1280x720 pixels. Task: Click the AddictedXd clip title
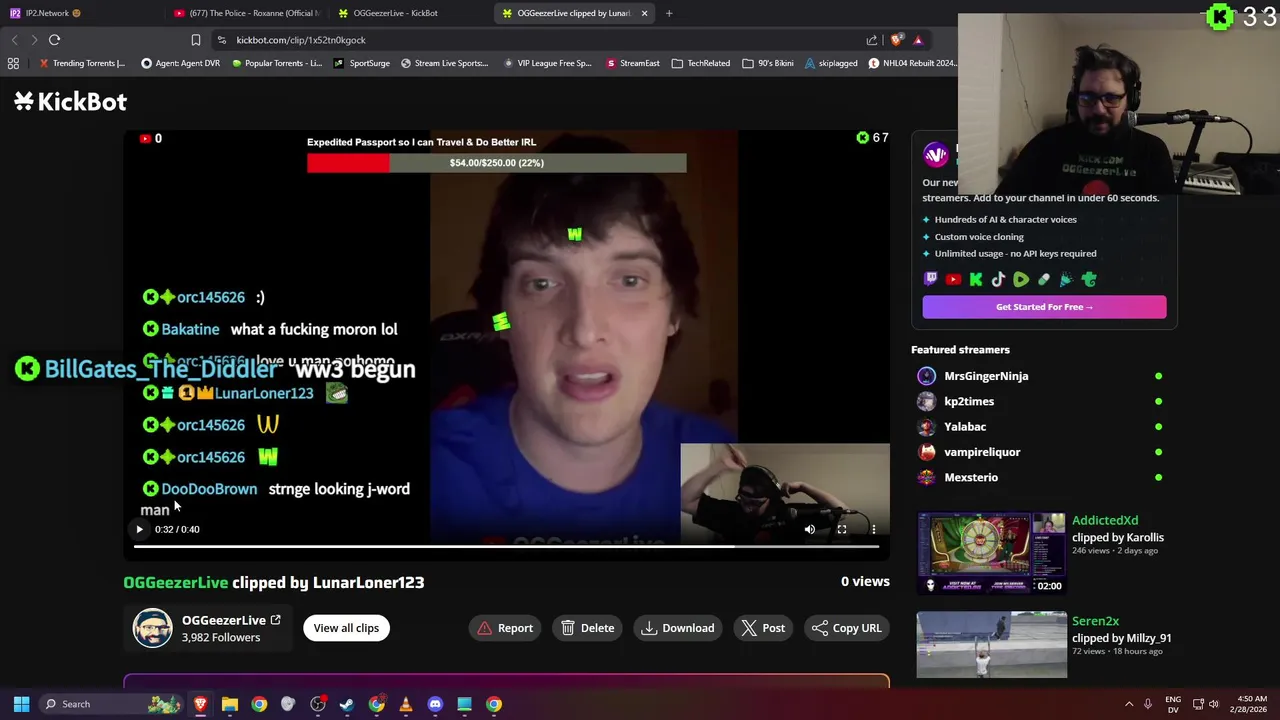(1105, 520)
